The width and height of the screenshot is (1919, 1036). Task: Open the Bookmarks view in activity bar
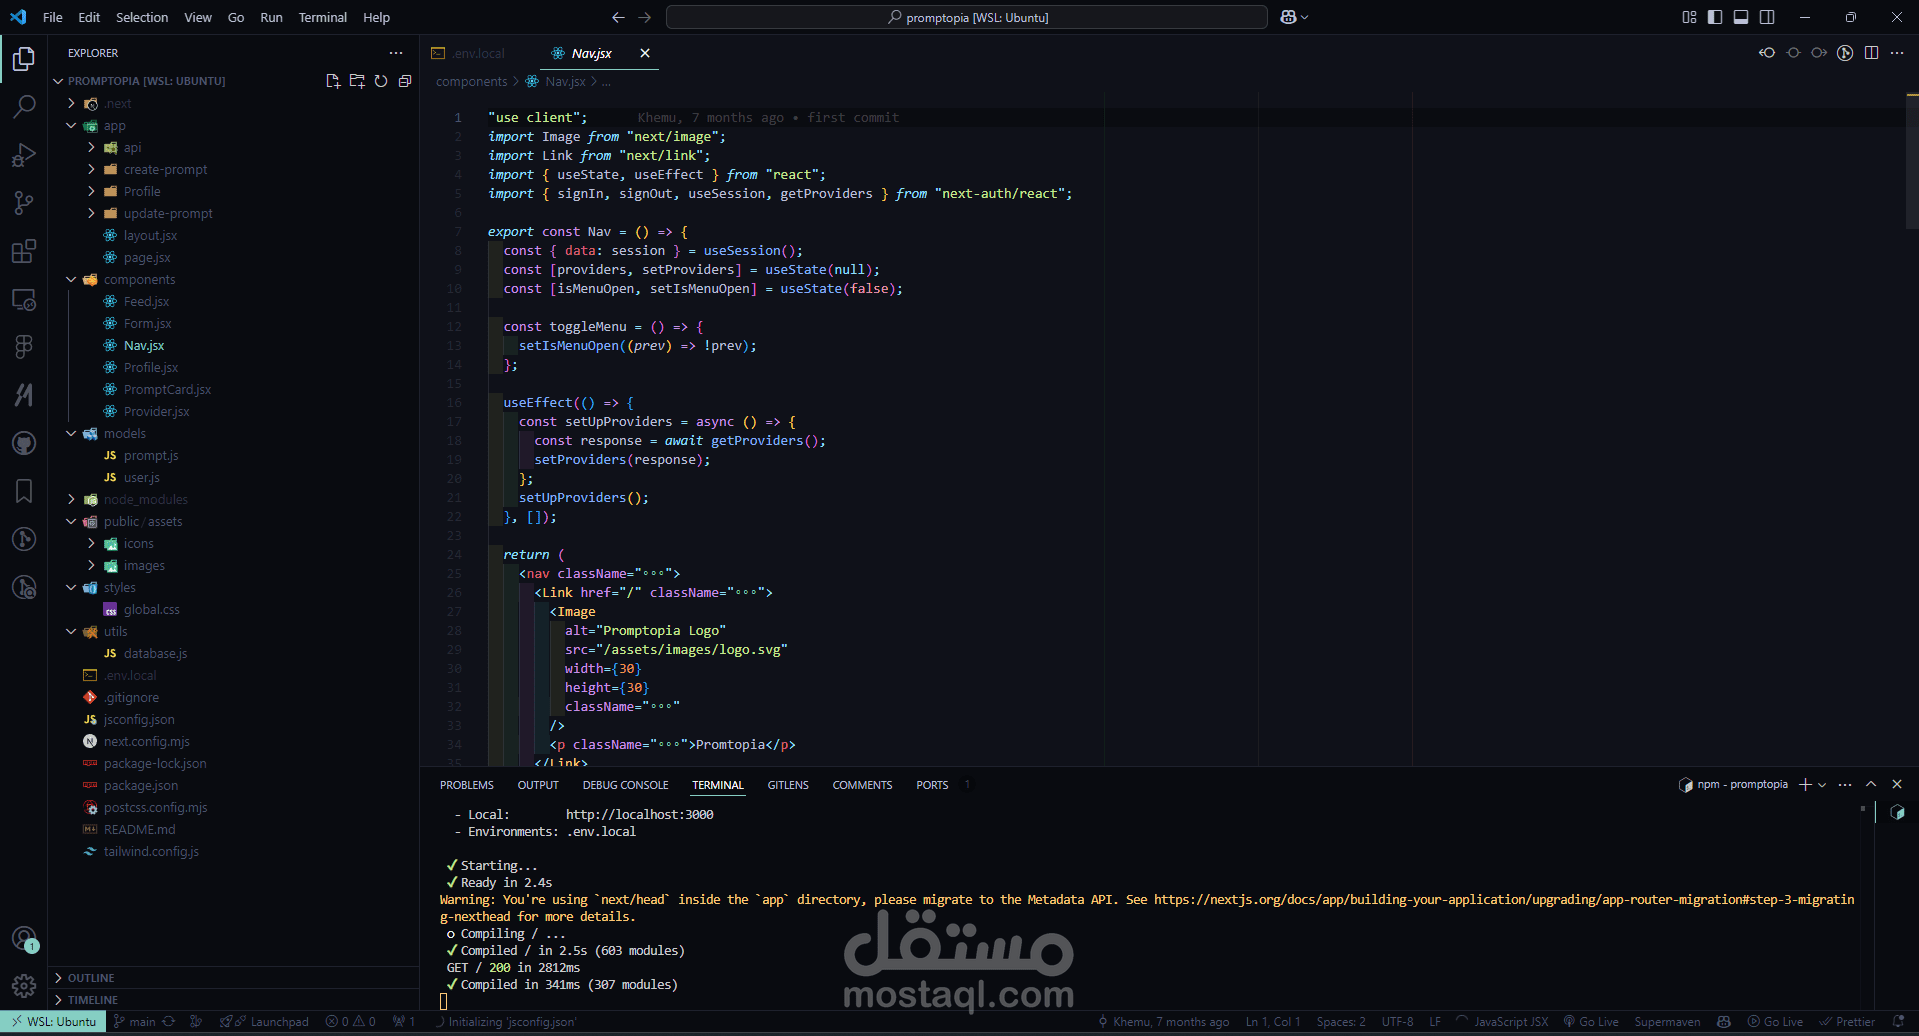[24, 491]
